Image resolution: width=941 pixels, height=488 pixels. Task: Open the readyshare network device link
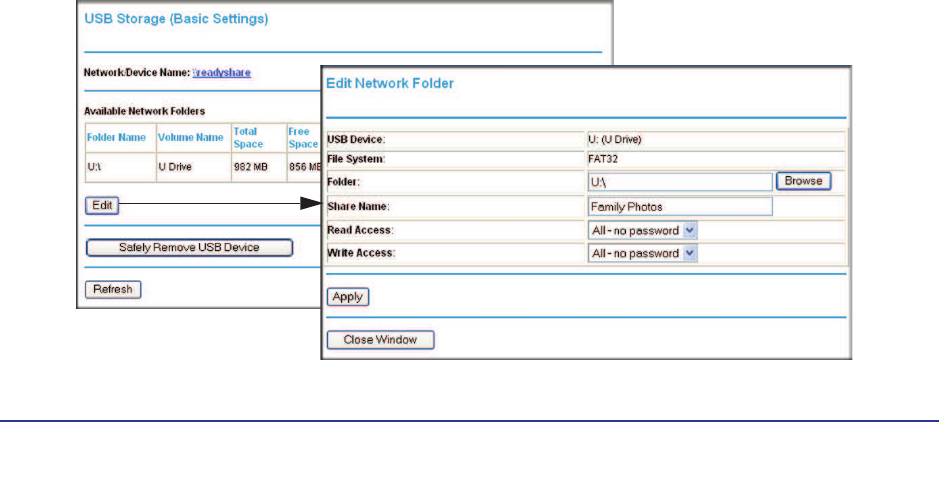tap(221, 73)
